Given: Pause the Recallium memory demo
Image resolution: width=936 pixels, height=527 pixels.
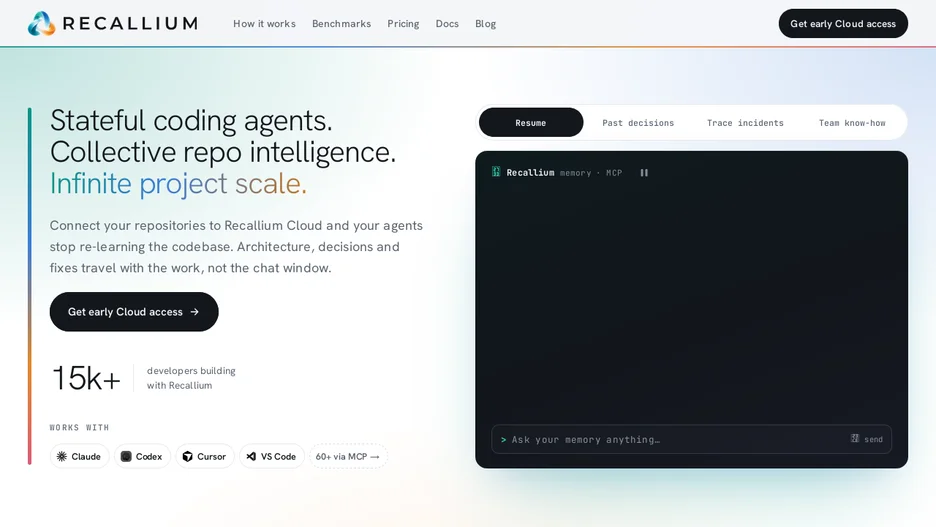Looking at the screenshot, I should coord(644,172).
